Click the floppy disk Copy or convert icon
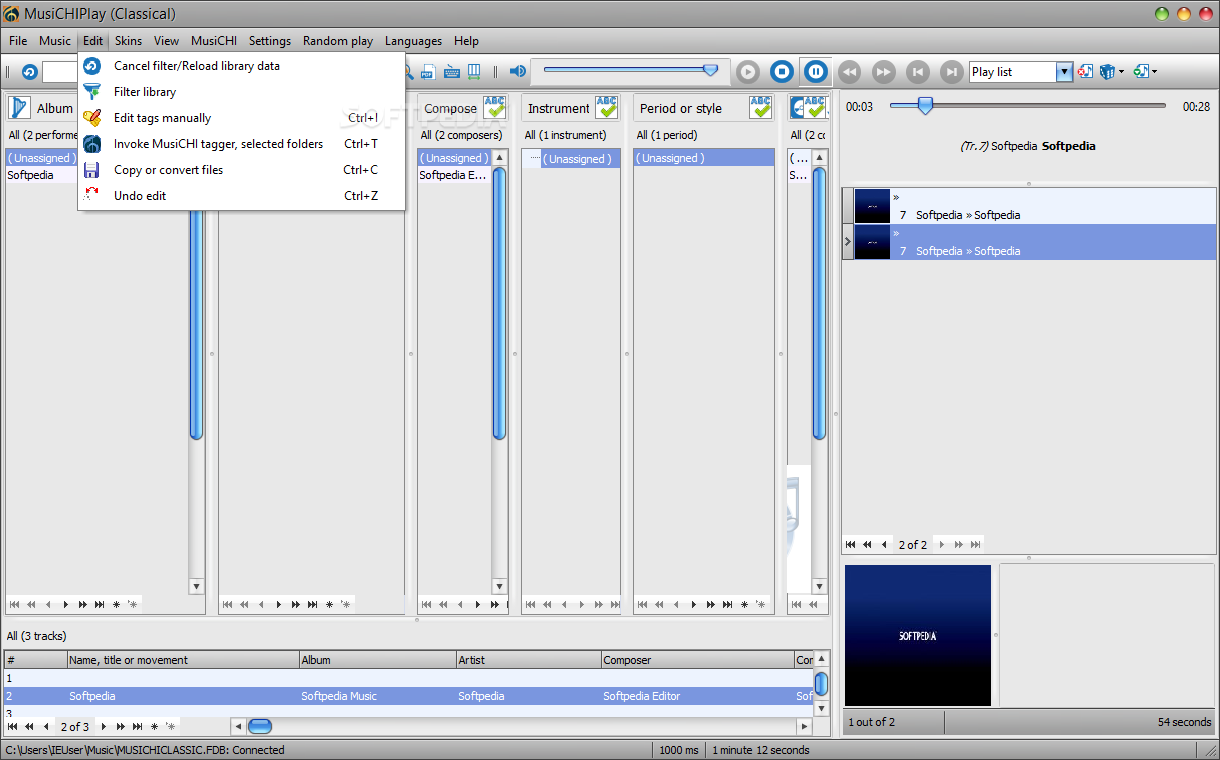Image resolution: width=1220 pixels, height=760 pixels. (x=92, y=170)
